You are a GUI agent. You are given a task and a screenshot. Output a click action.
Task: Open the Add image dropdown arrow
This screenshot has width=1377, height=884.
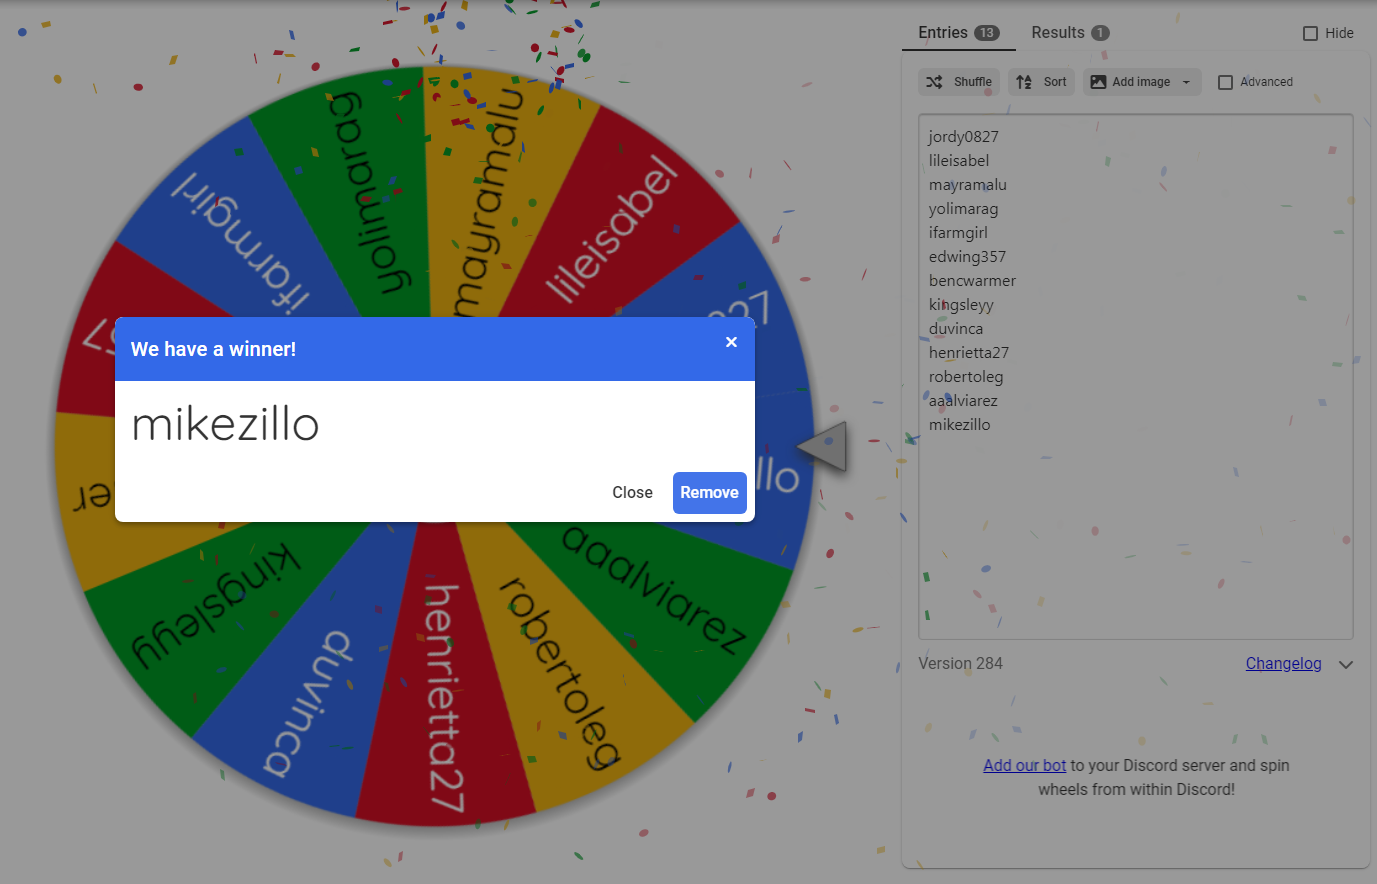(x=1187, y=82)
